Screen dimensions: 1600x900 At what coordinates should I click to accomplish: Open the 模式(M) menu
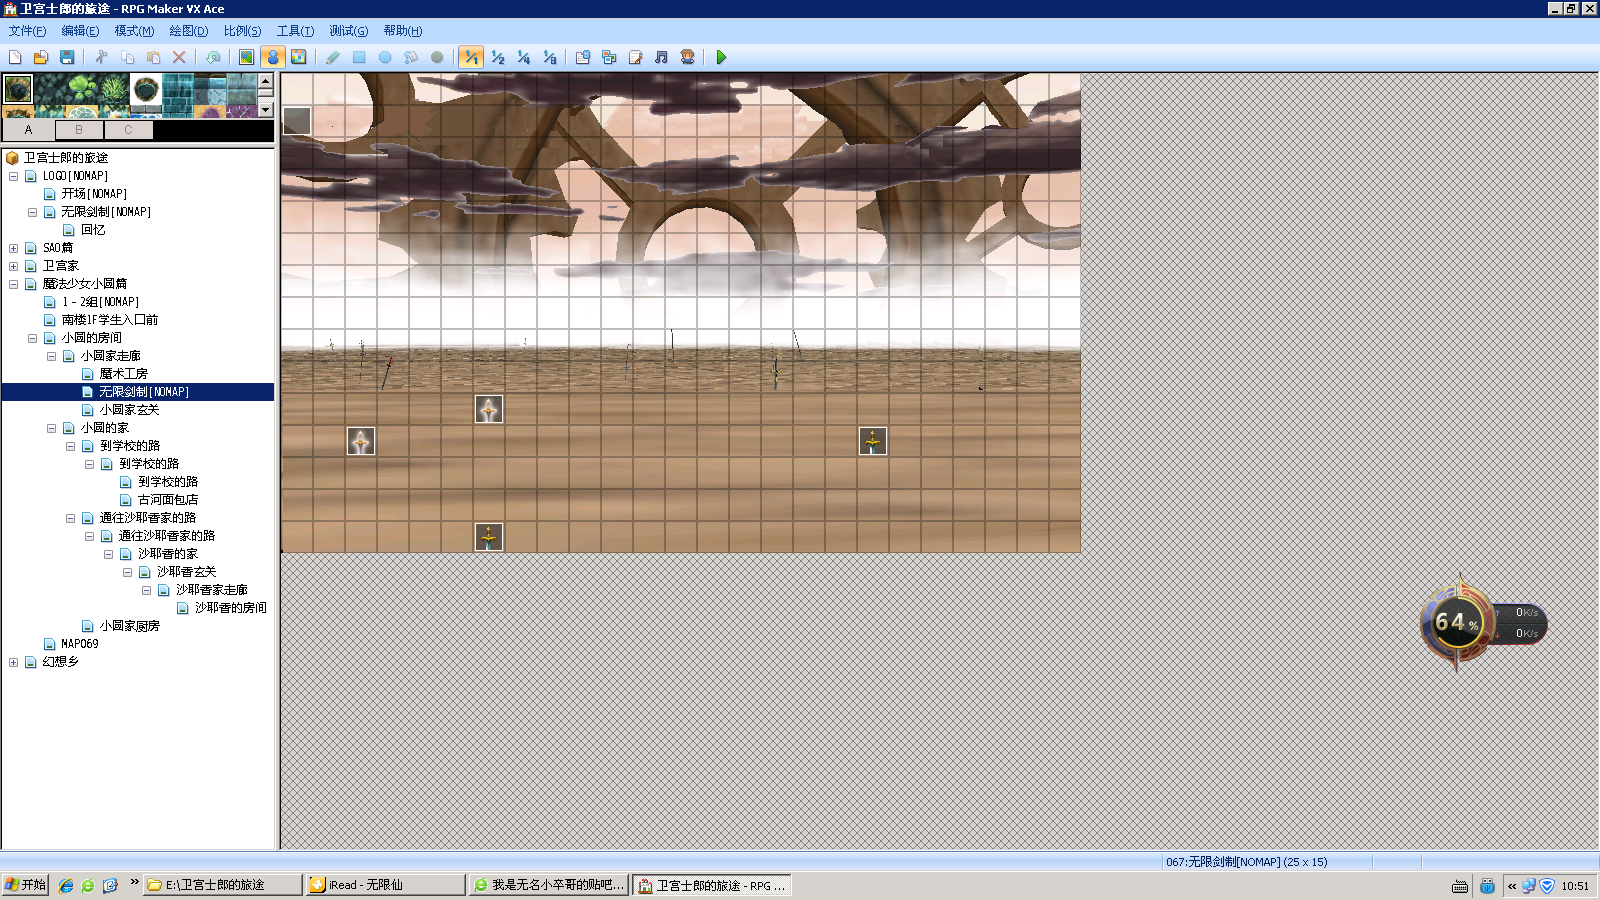click(134, 31)
